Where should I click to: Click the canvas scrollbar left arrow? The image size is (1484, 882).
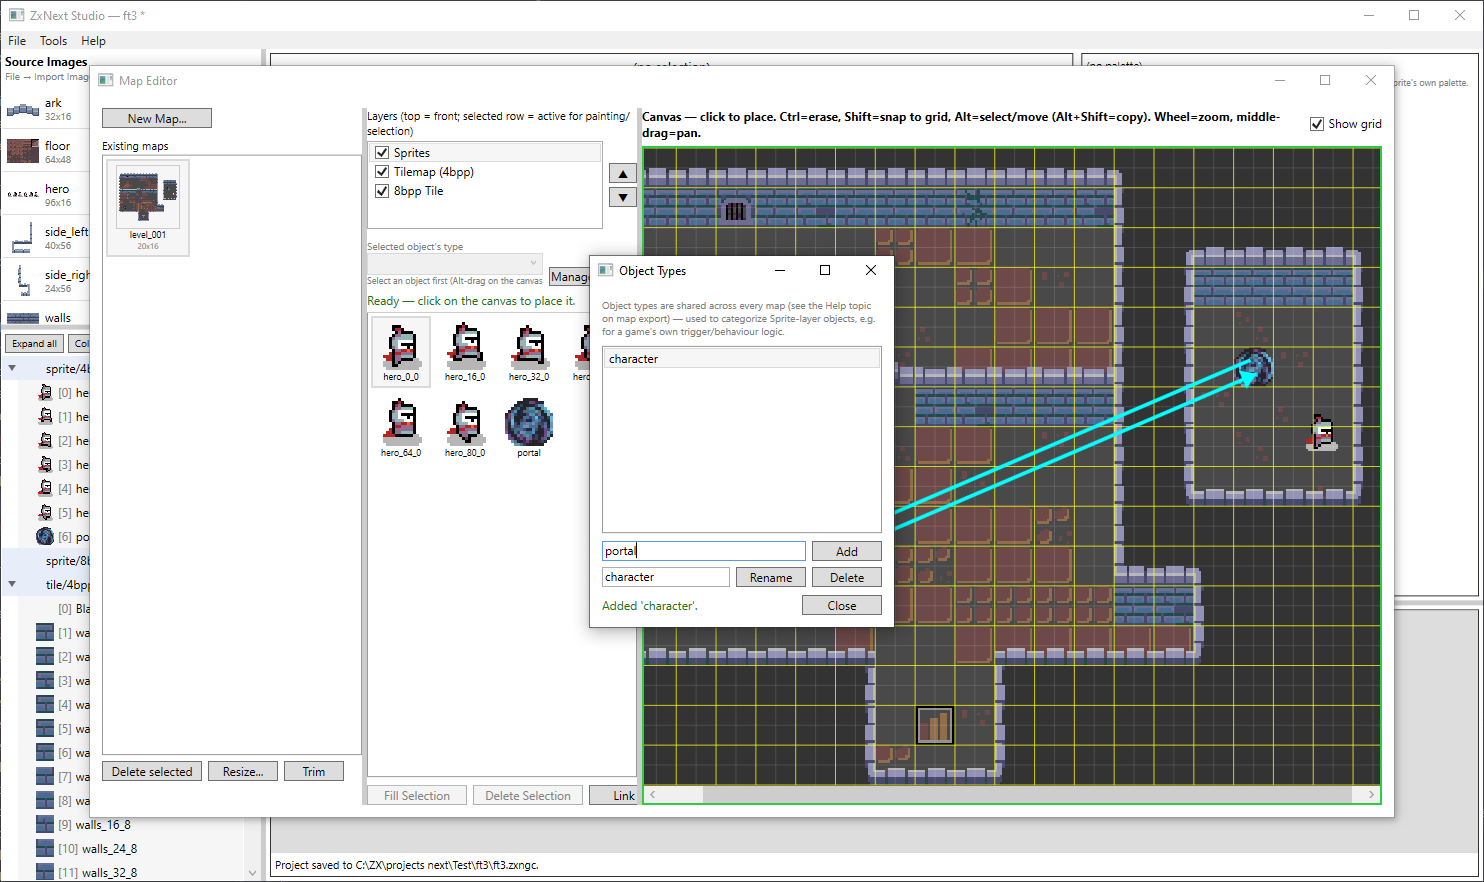tap(653, 795)
